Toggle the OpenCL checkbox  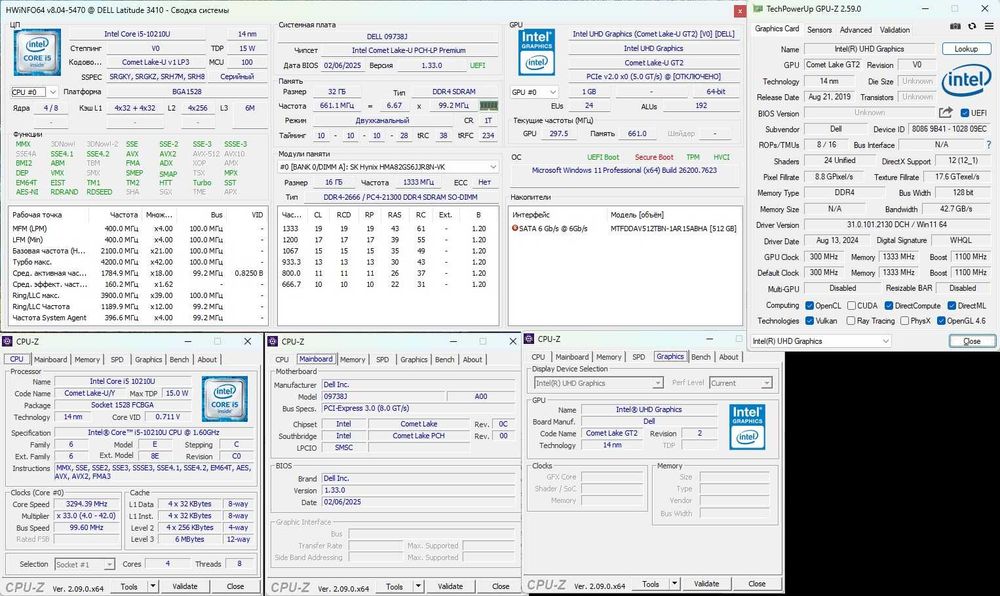pyautogui.click(x=809, y=305)
